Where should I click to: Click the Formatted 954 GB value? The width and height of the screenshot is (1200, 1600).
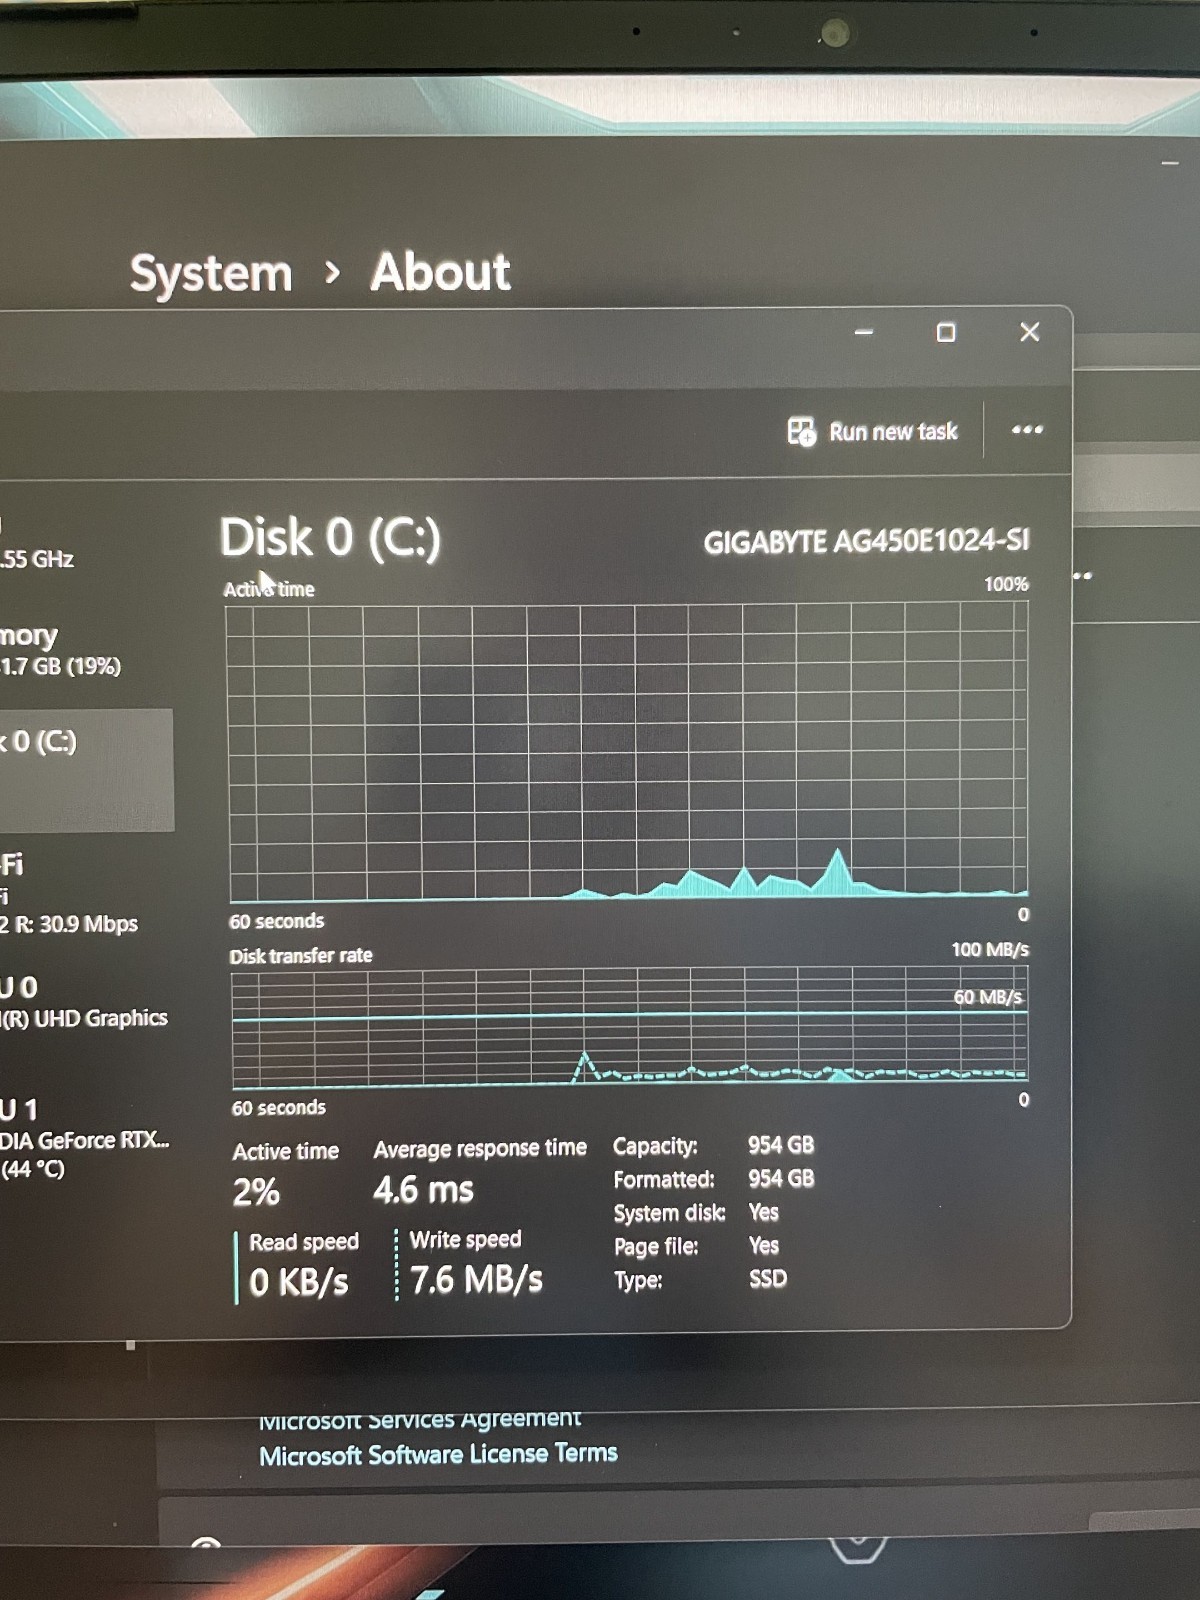[x=781, y=1178]
